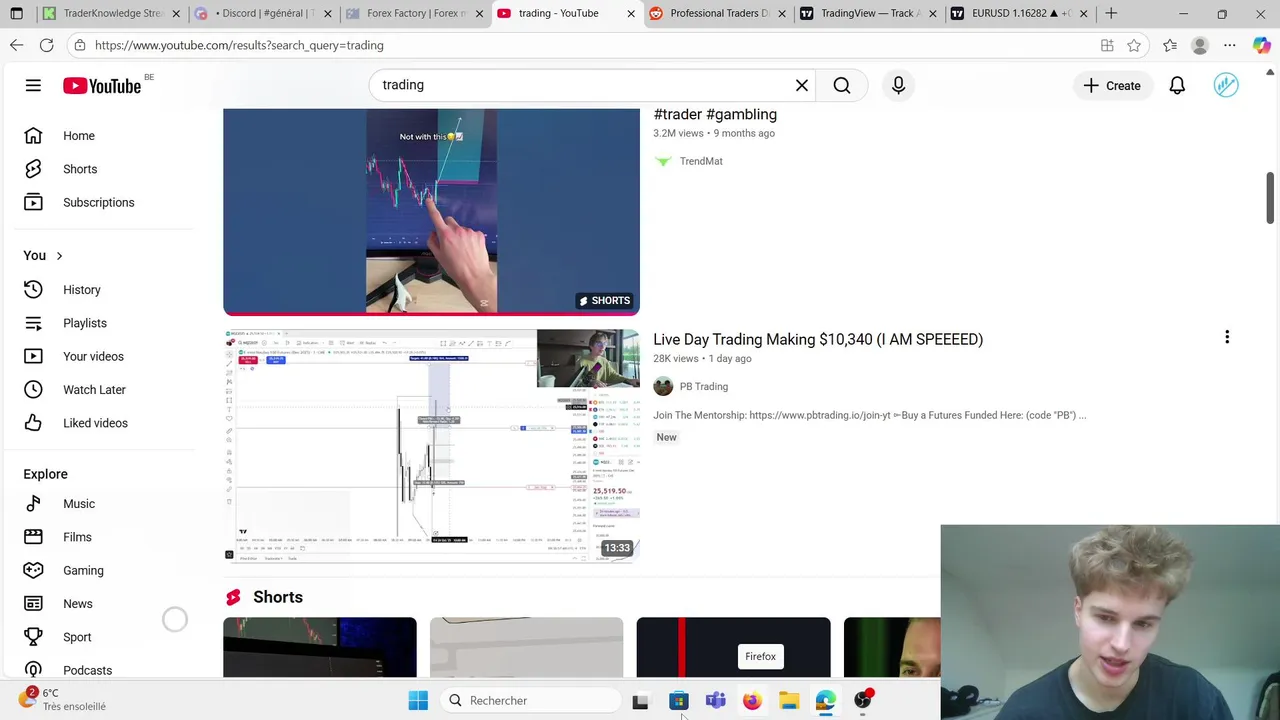Expand the You section

point(44,255)
